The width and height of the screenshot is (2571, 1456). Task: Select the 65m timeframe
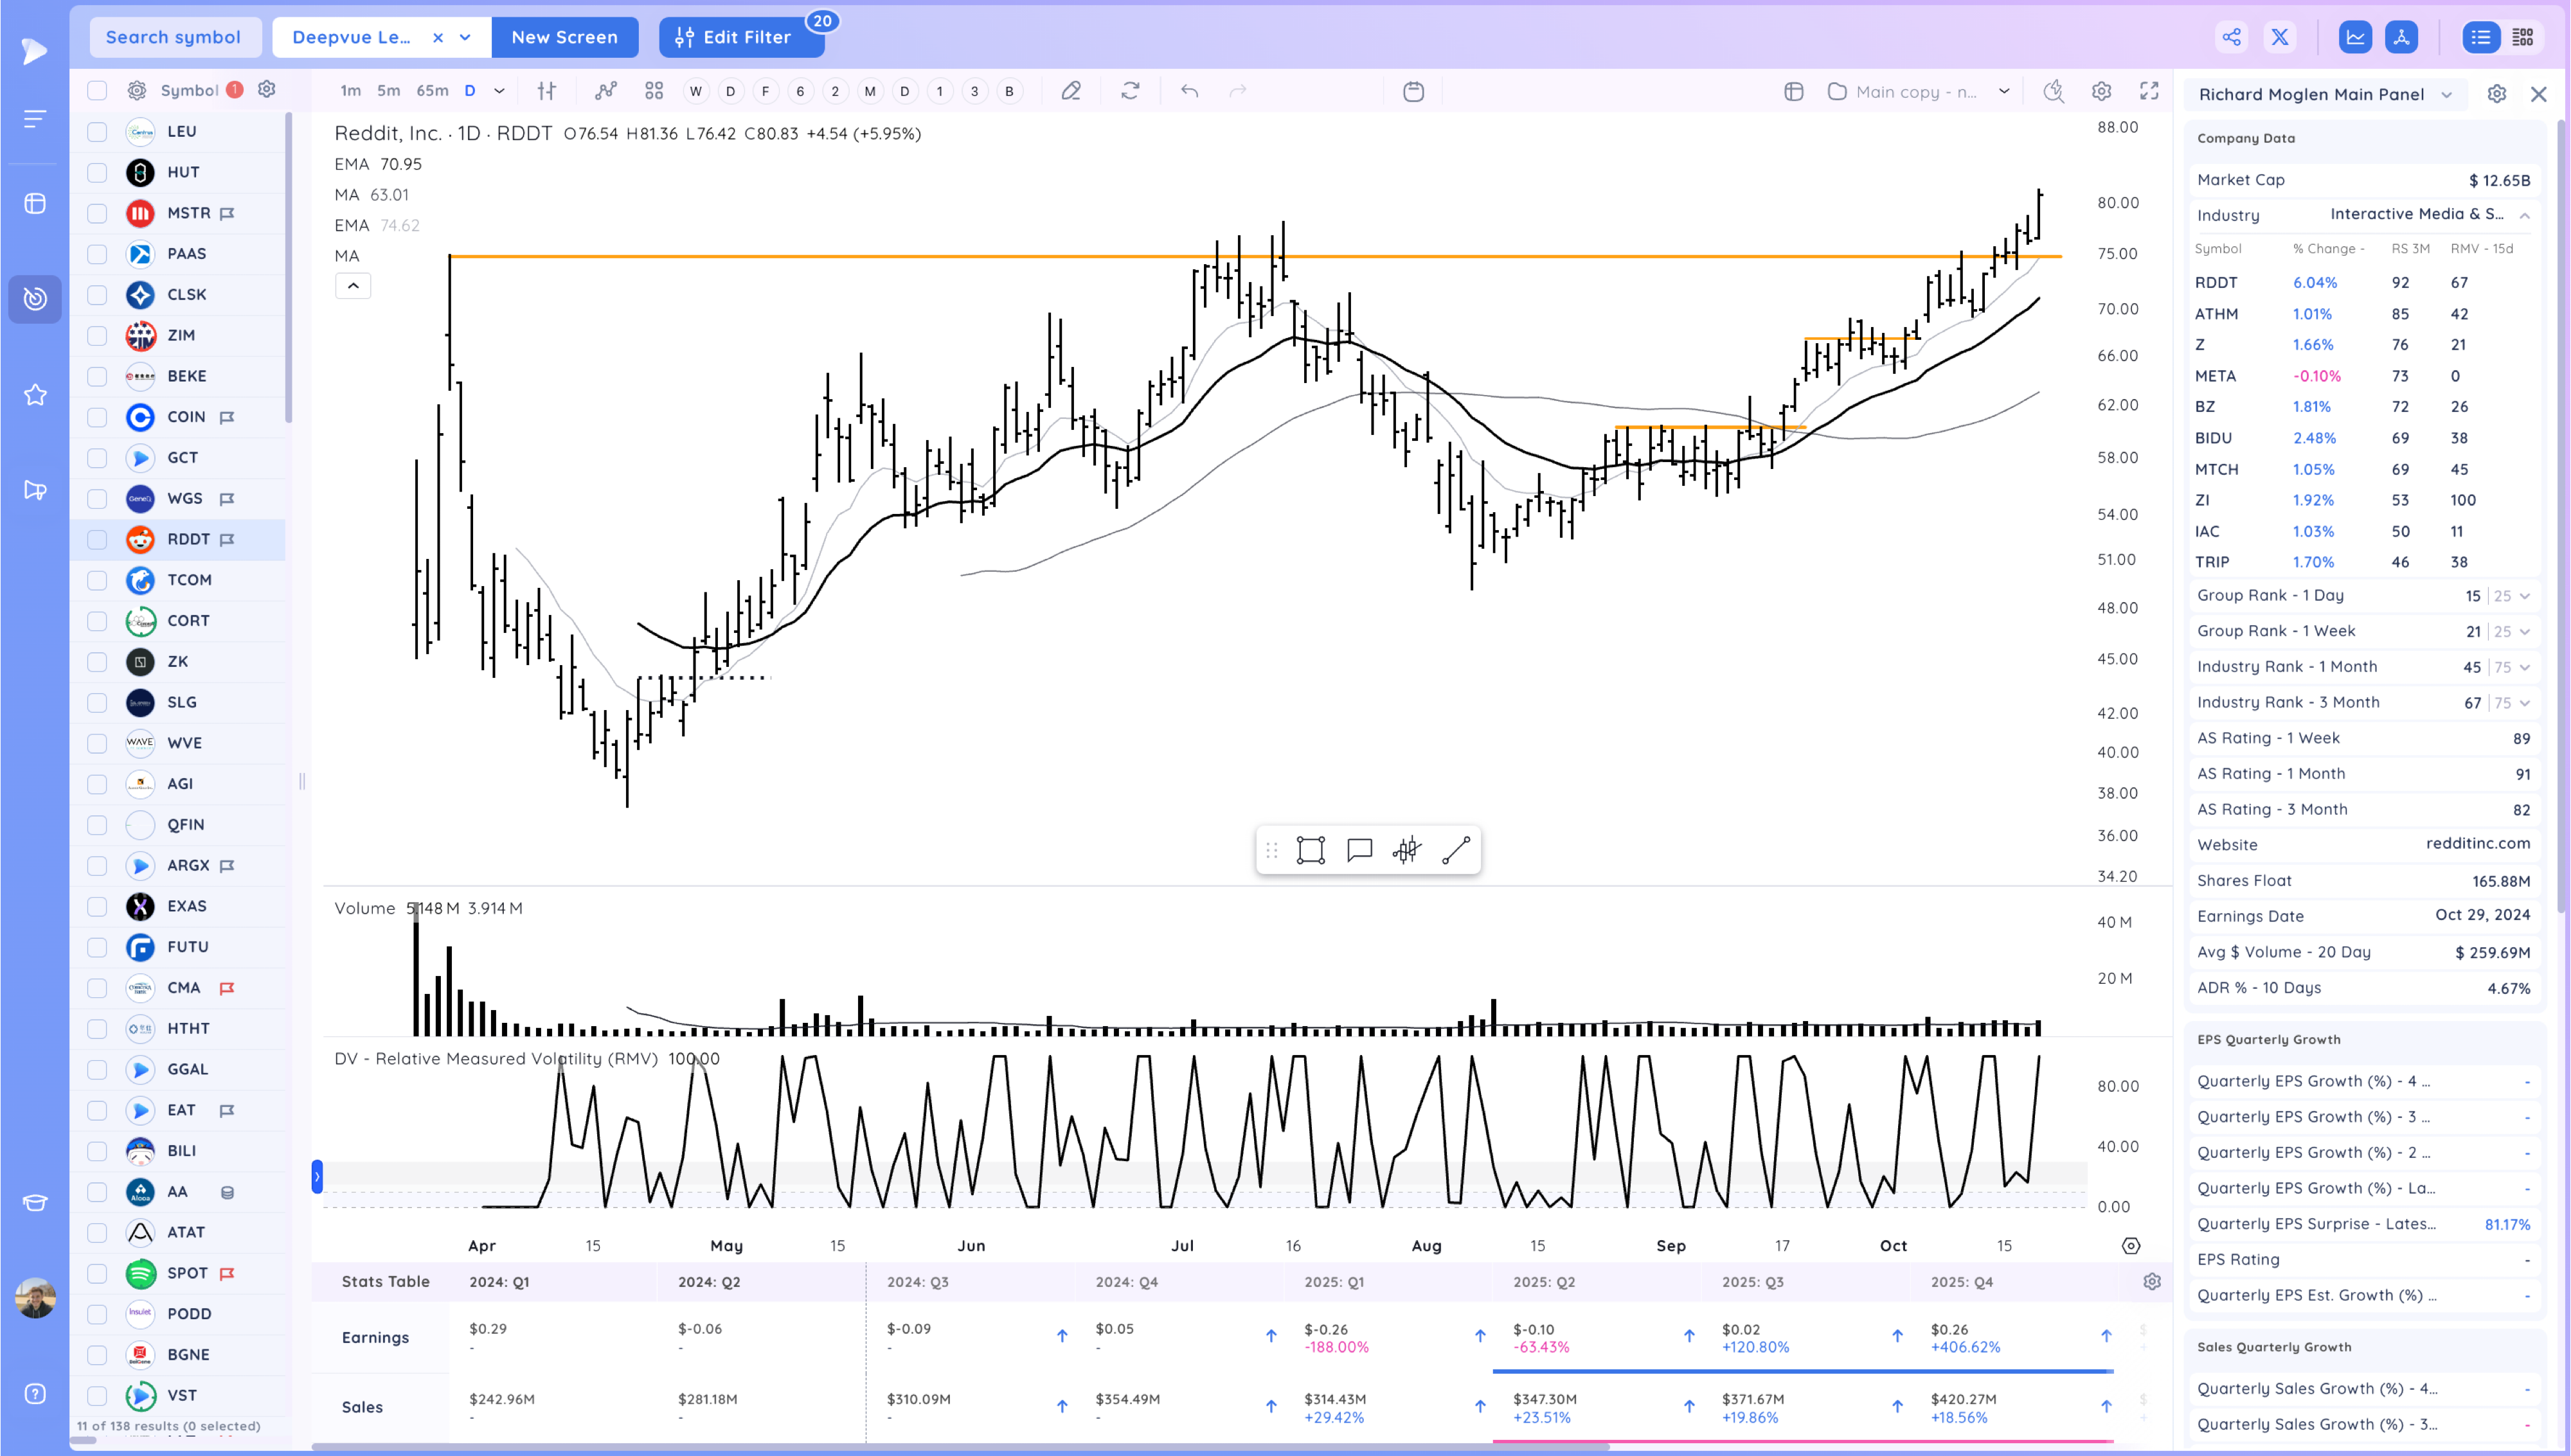pos(432,91)
